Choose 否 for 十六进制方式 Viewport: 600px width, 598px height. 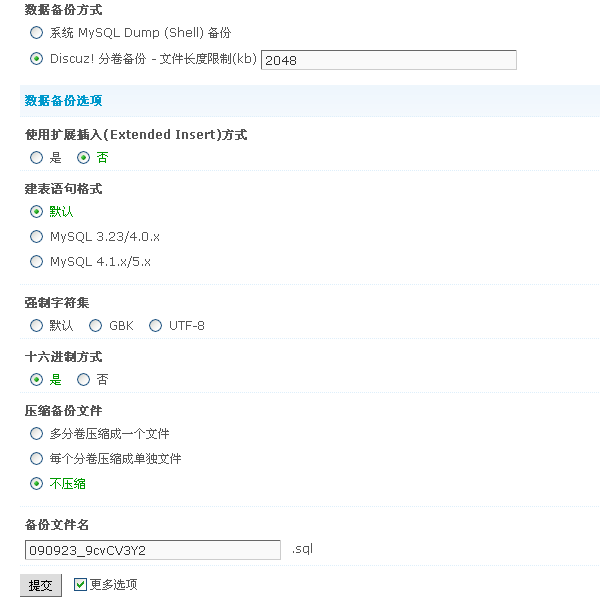click(x=84, y=380)
